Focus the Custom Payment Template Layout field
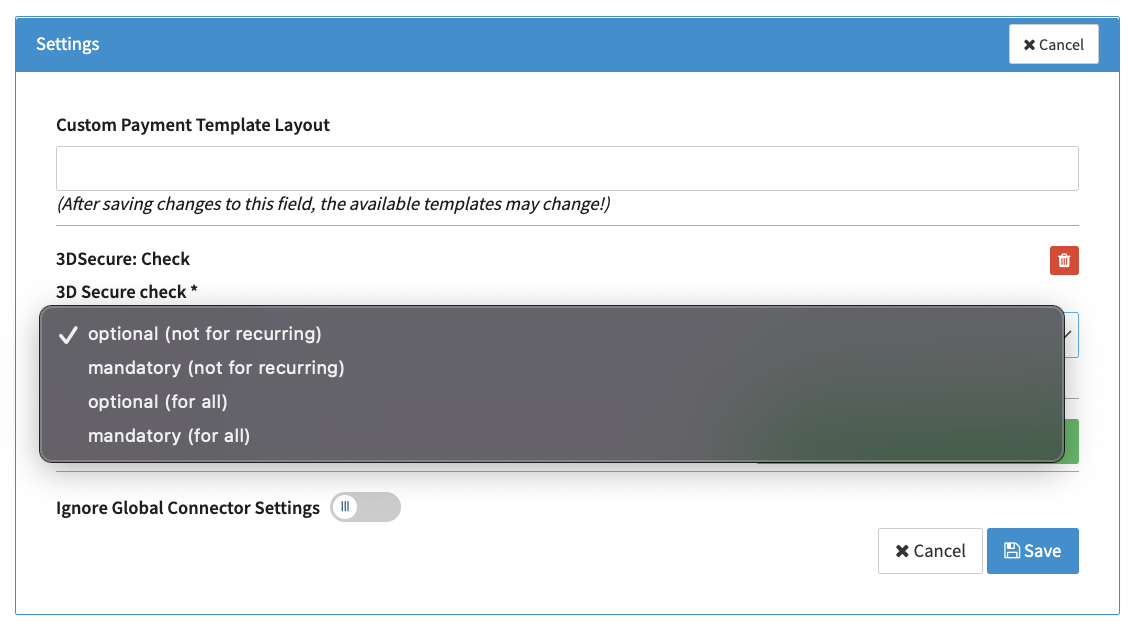The height and width of the screenshot is (638, 1132). 567,169
